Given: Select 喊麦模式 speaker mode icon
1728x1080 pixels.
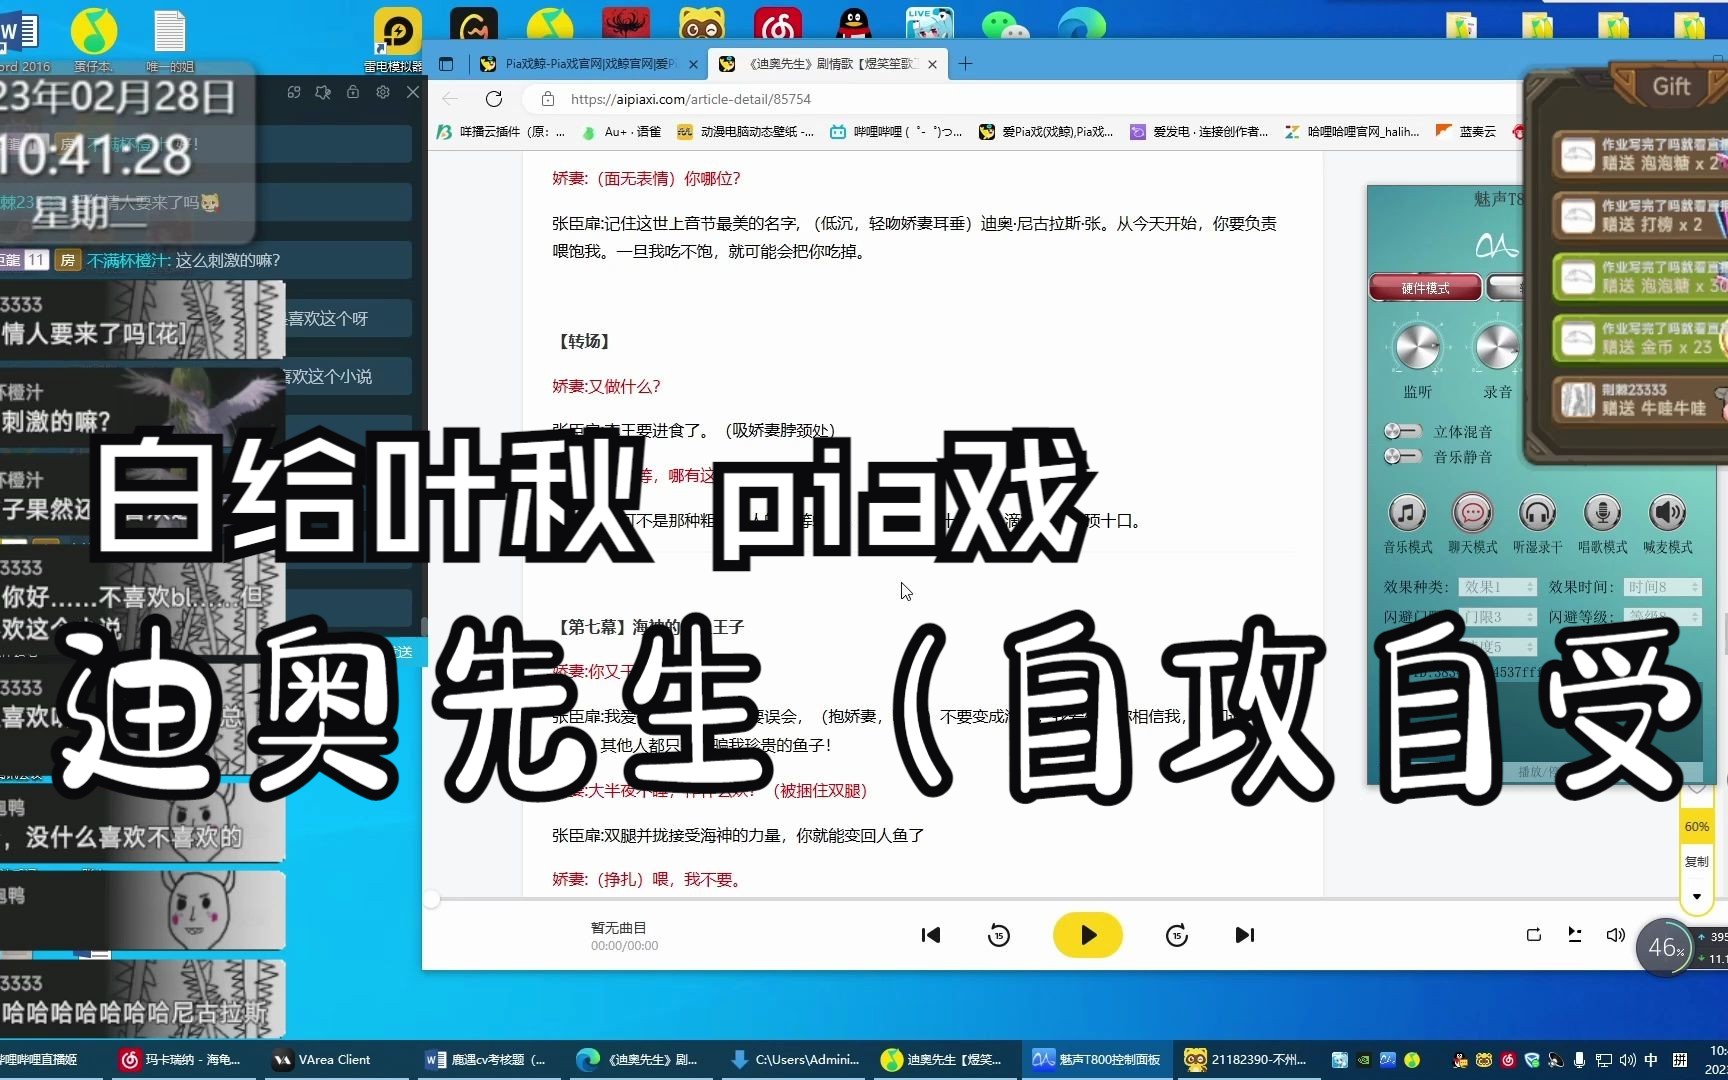Looking at the screenshot, I should point(1667,513).
